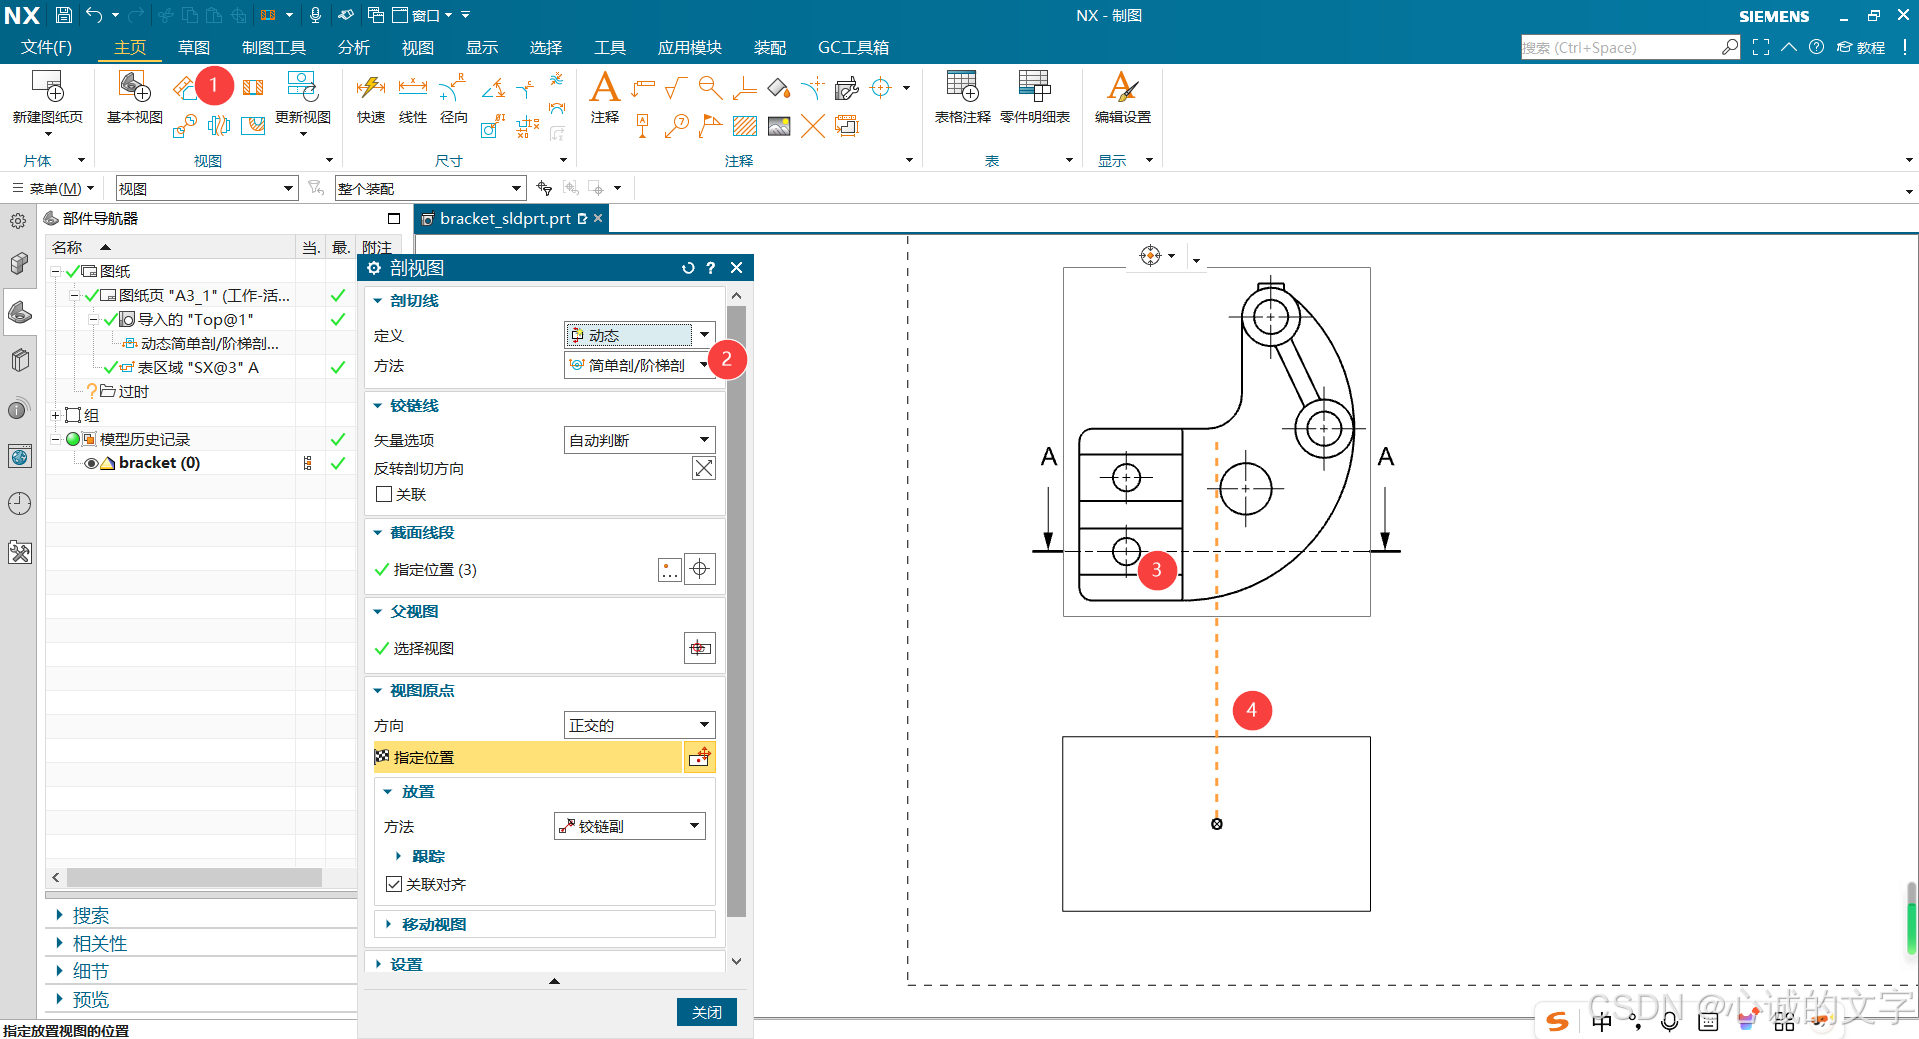Image resolution: width=1919 pixels, height=1039 pixels.
Task: Open the GC工具箱 ribbon tab
Action: pos(853,47)
